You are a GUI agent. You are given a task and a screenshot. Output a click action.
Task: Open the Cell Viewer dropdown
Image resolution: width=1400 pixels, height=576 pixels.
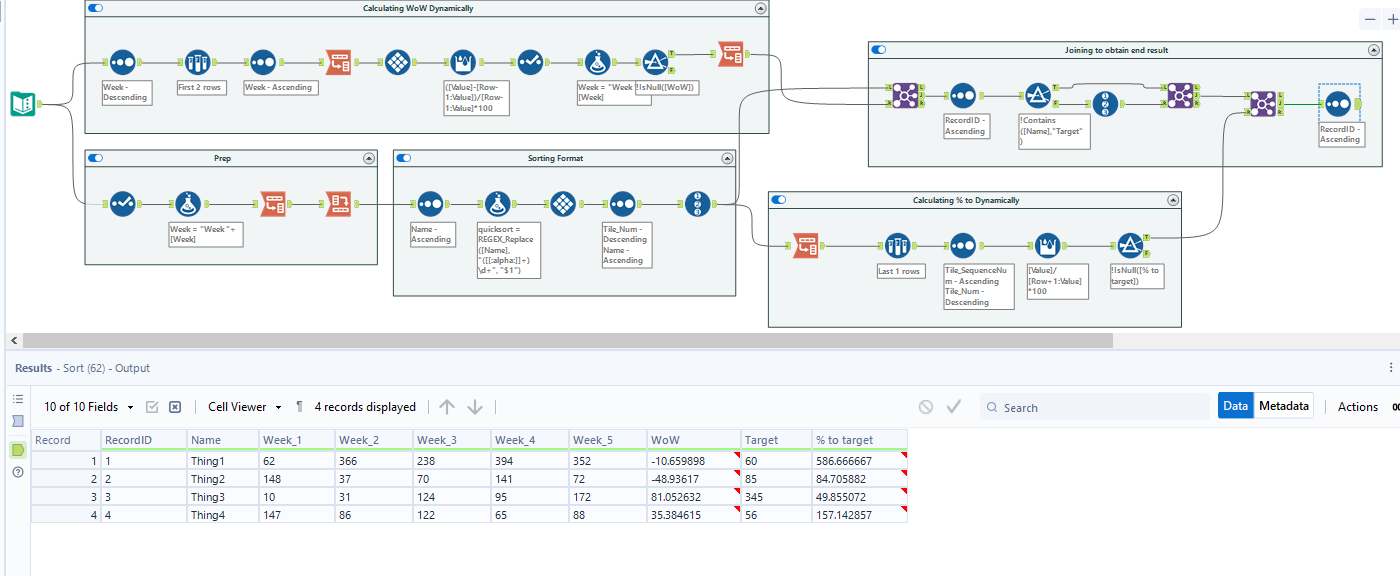[243, 407]
